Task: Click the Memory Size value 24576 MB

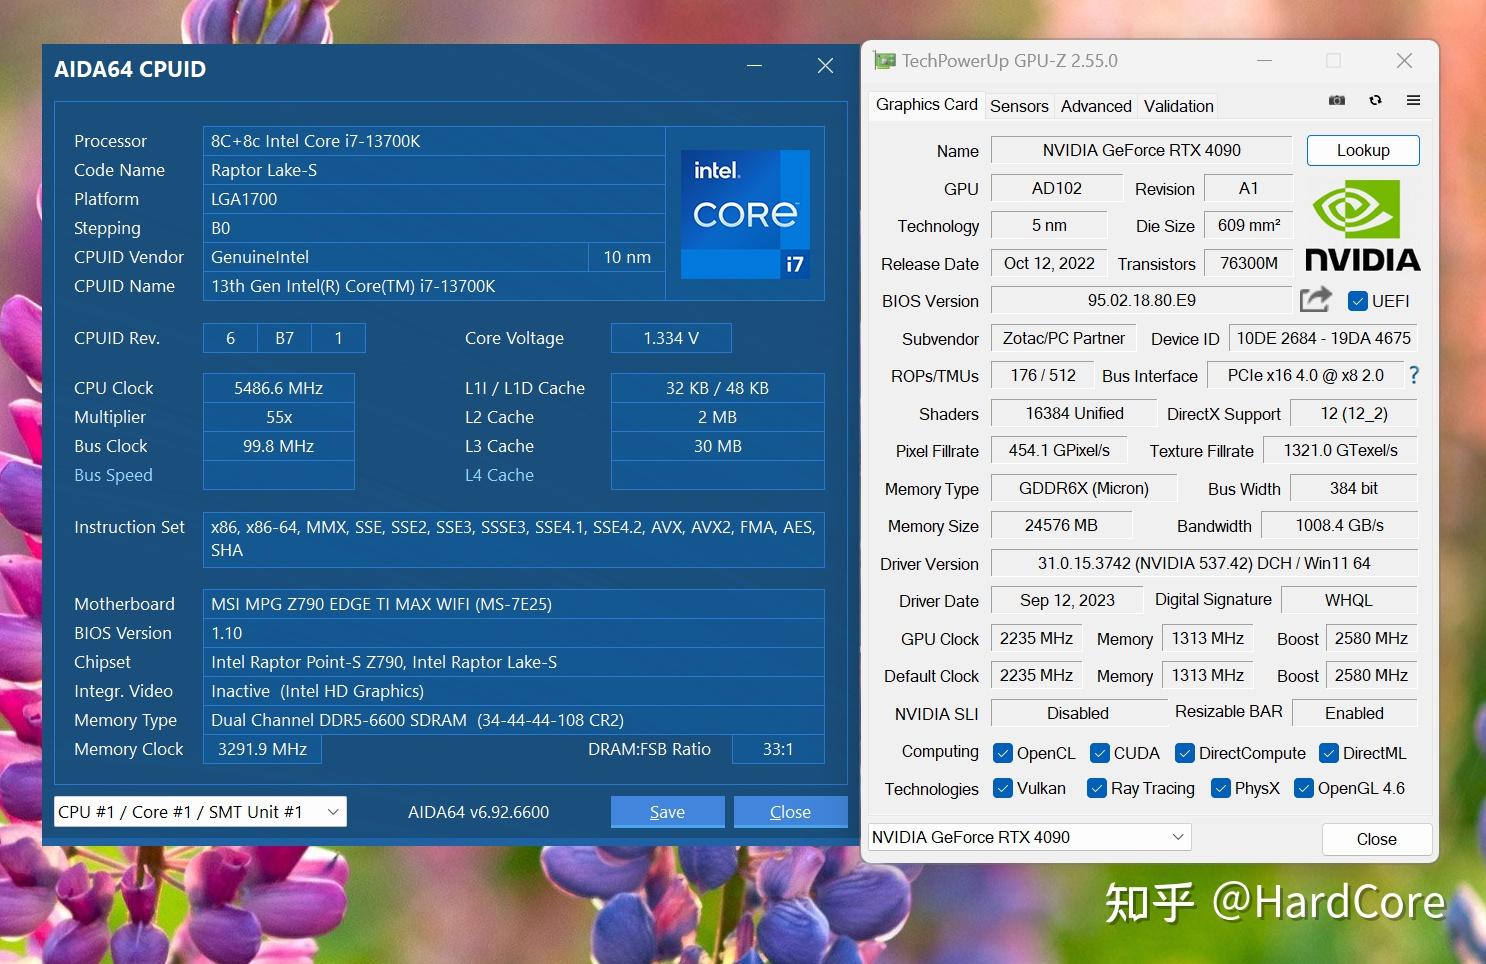Action: click(1061, 525)
